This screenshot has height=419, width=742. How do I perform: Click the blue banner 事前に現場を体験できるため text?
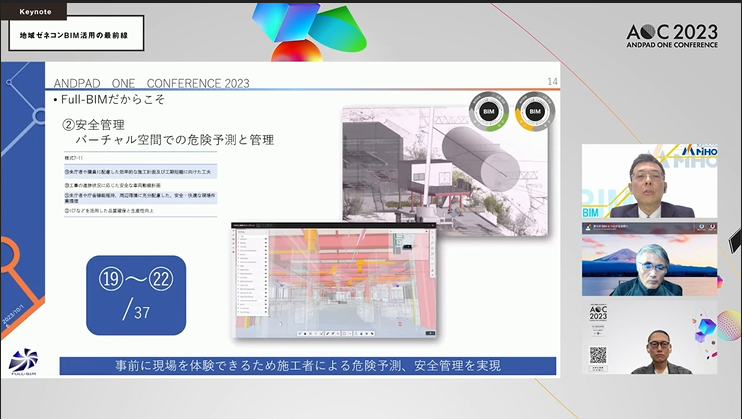(x=308, y=366)
